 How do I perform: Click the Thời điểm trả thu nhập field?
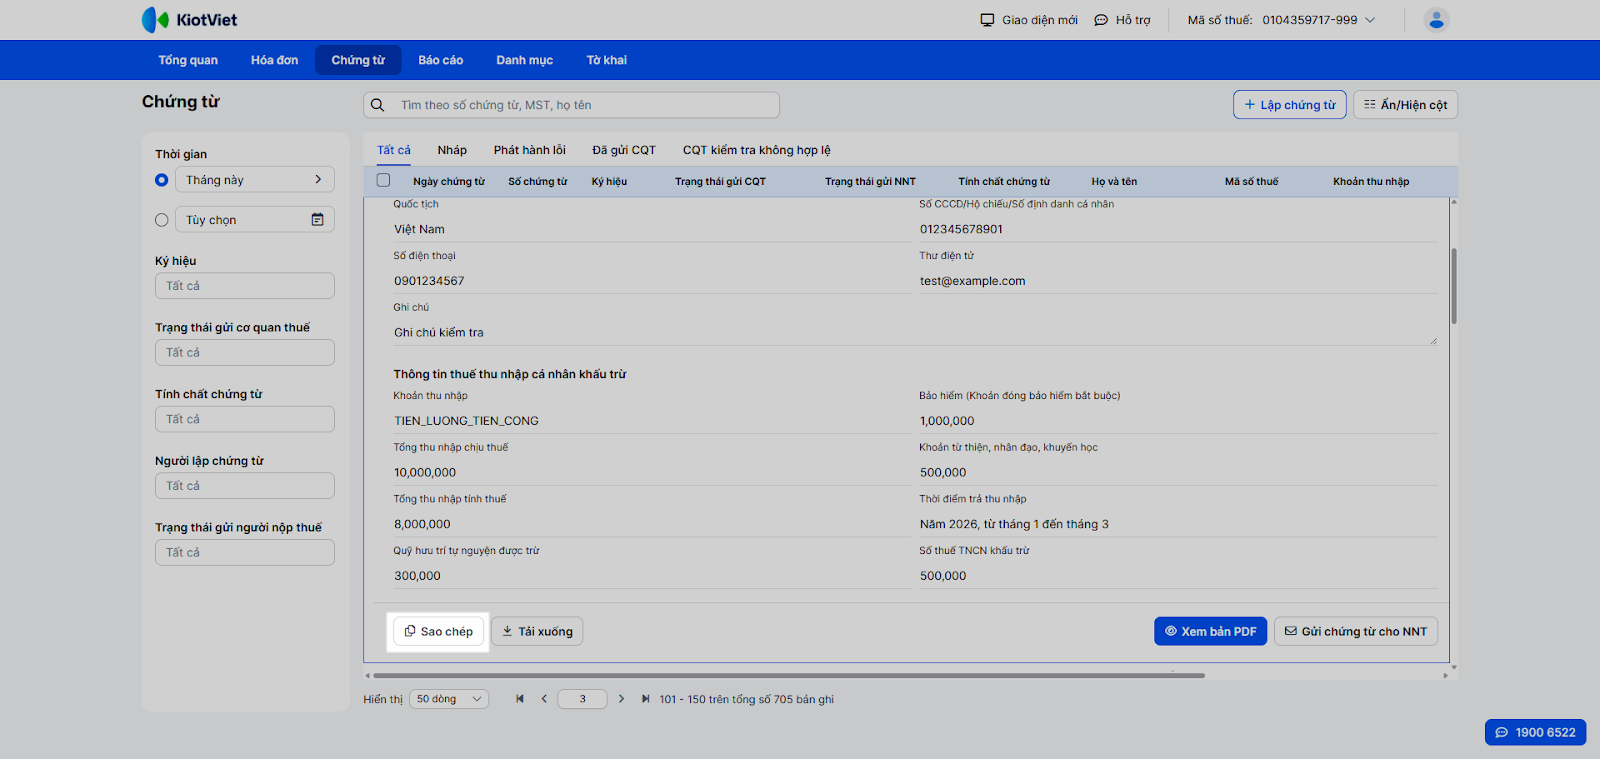tap(1178, 524)
